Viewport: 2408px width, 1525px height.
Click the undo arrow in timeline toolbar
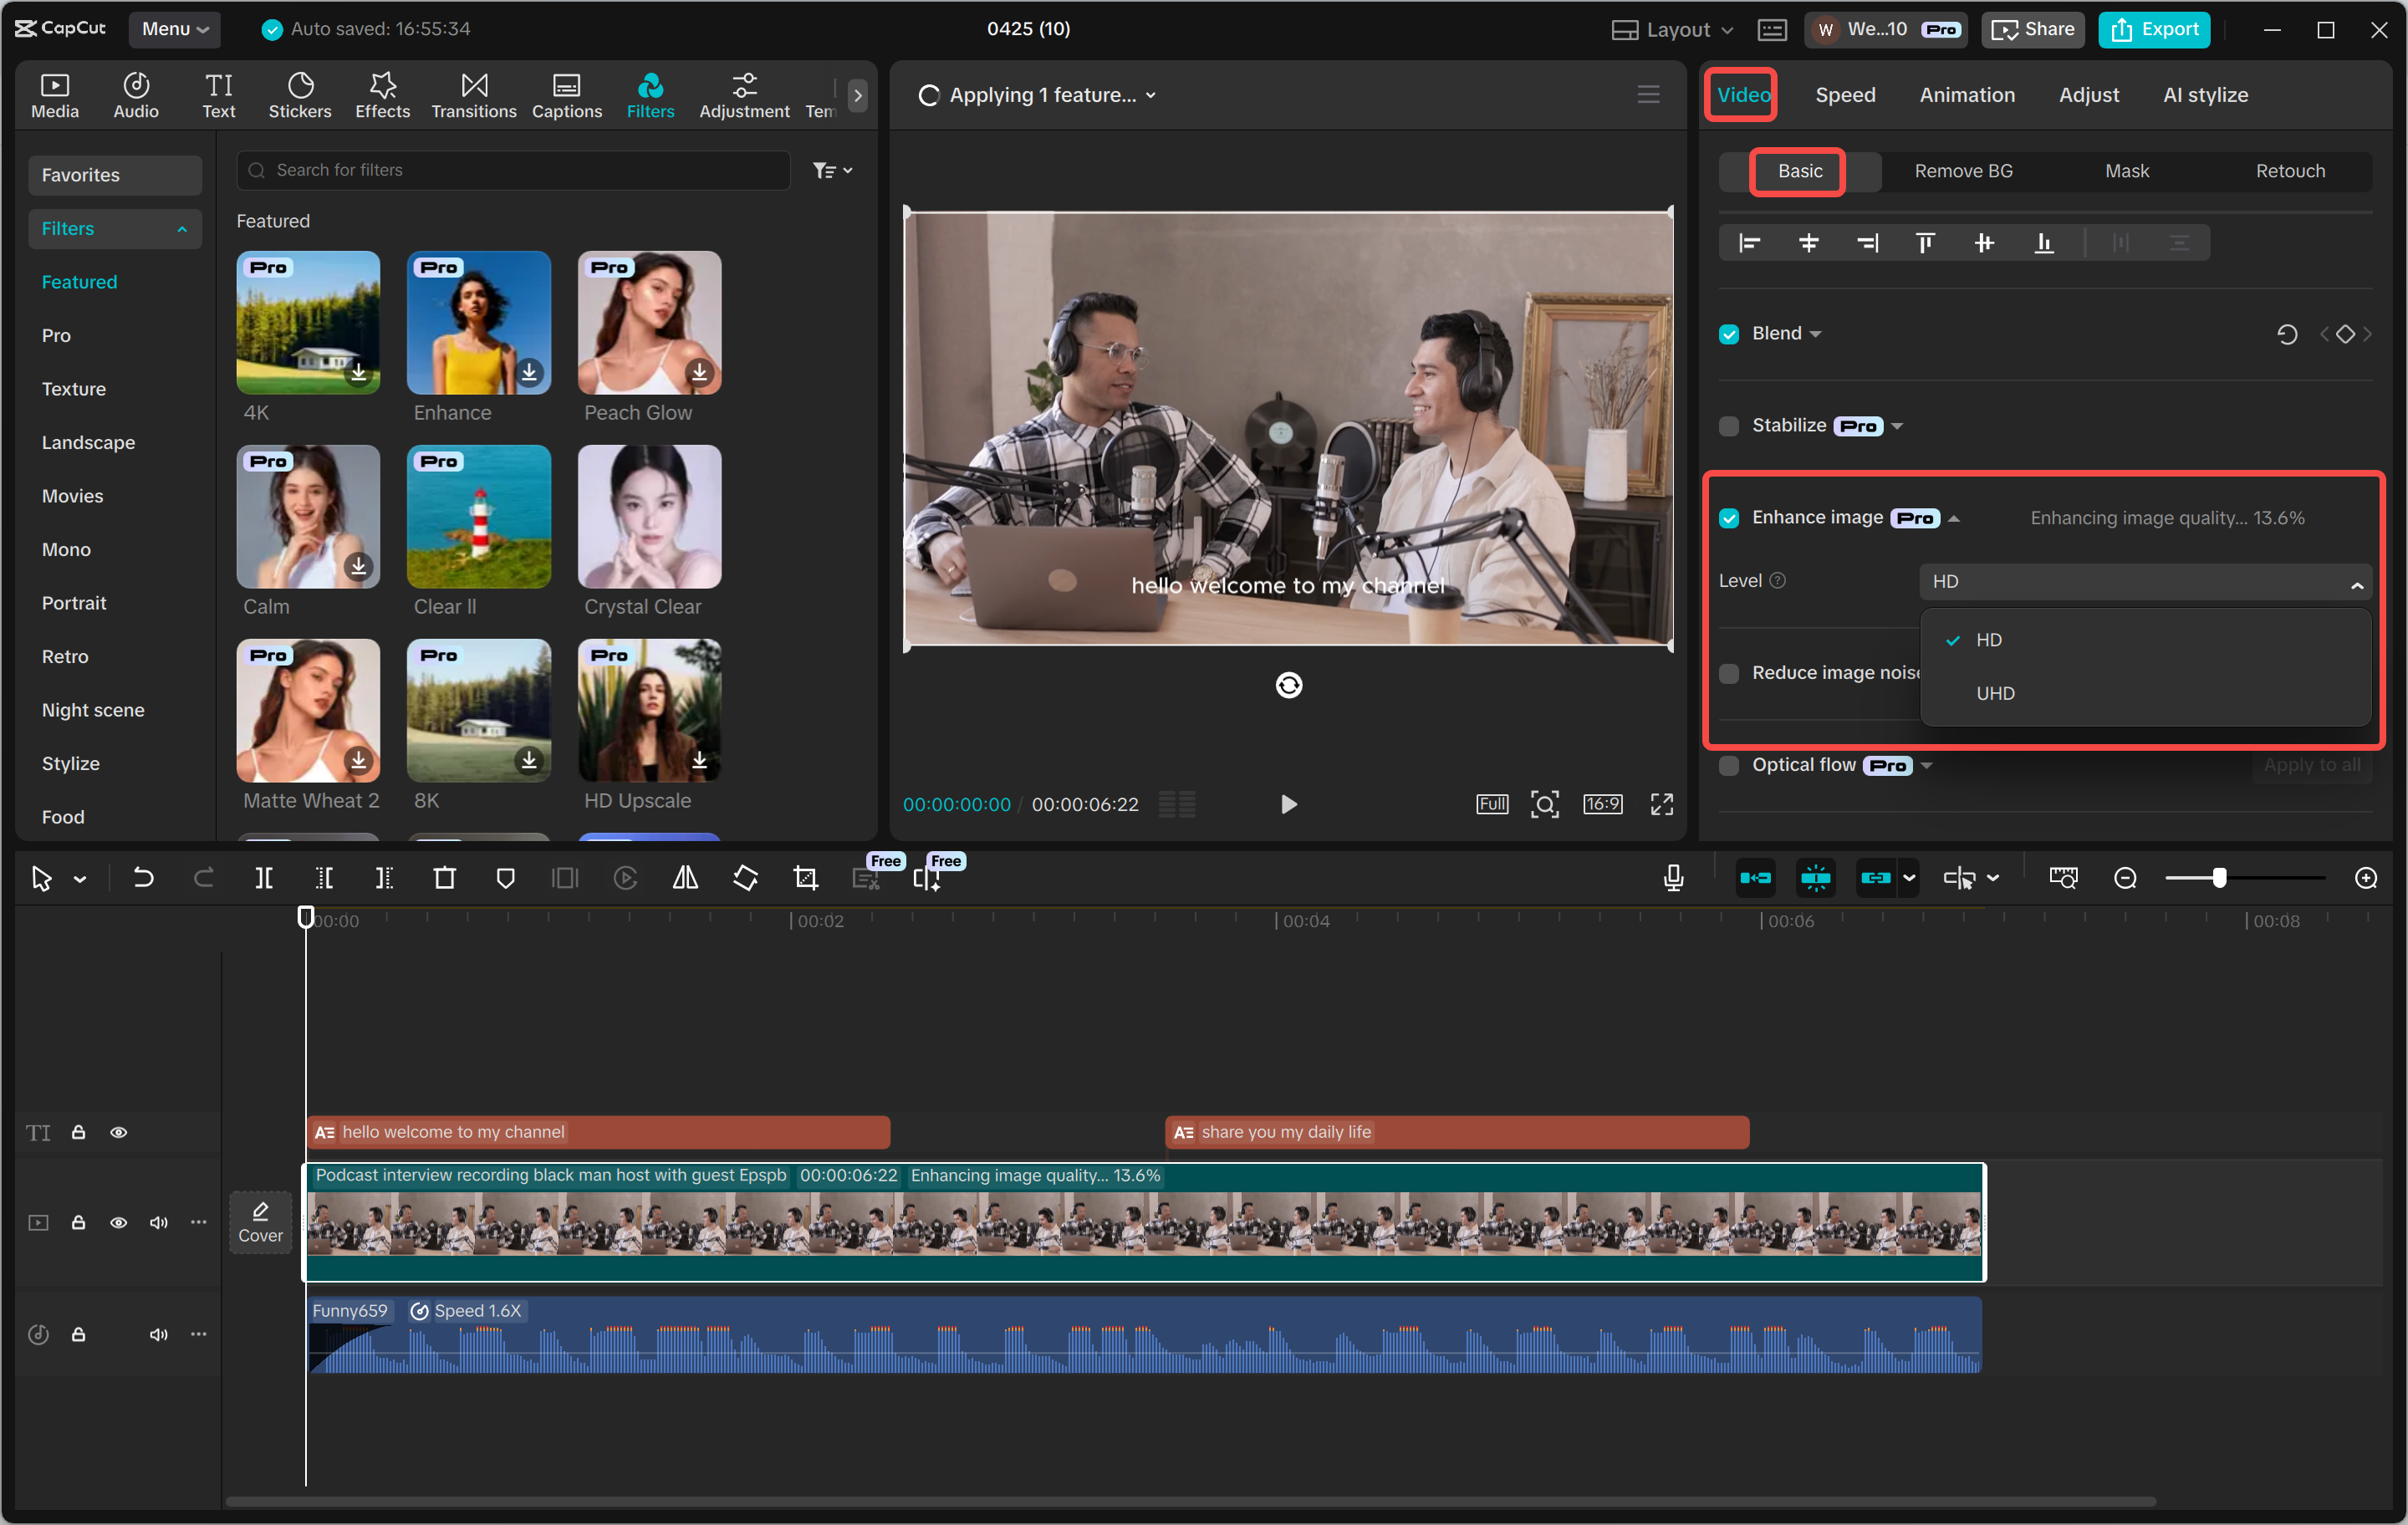coord(143,879)
